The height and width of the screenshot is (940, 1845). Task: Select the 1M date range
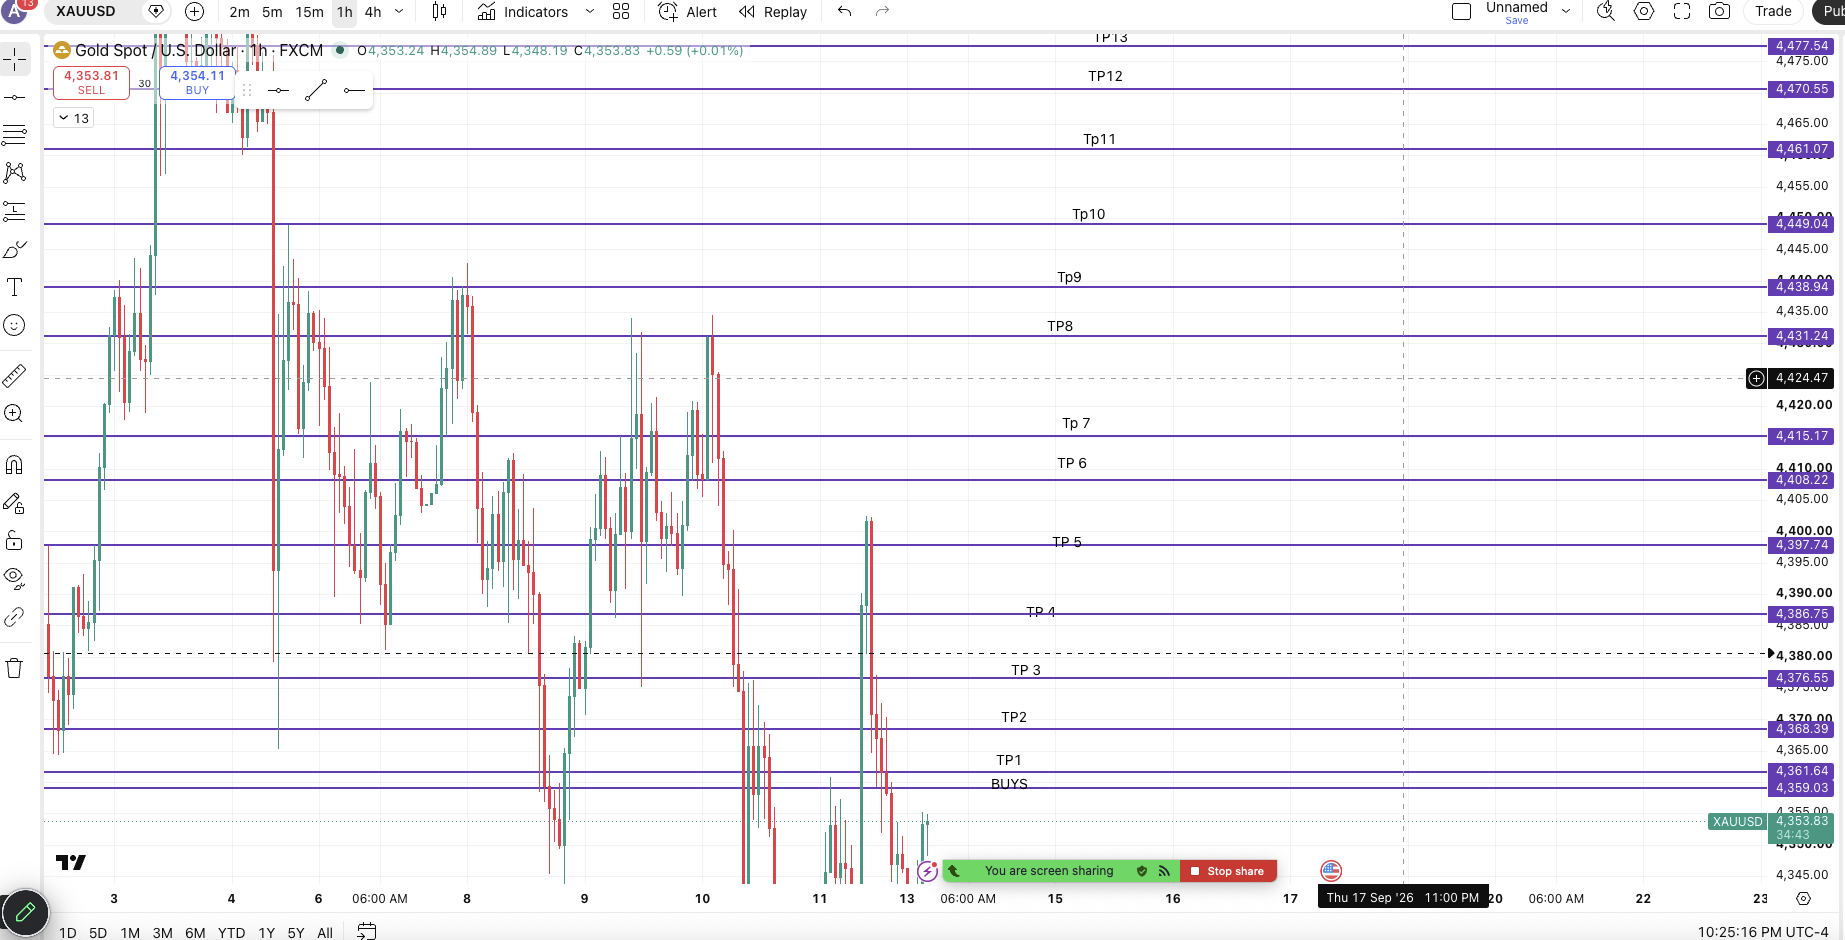click(x=130, y=932)
